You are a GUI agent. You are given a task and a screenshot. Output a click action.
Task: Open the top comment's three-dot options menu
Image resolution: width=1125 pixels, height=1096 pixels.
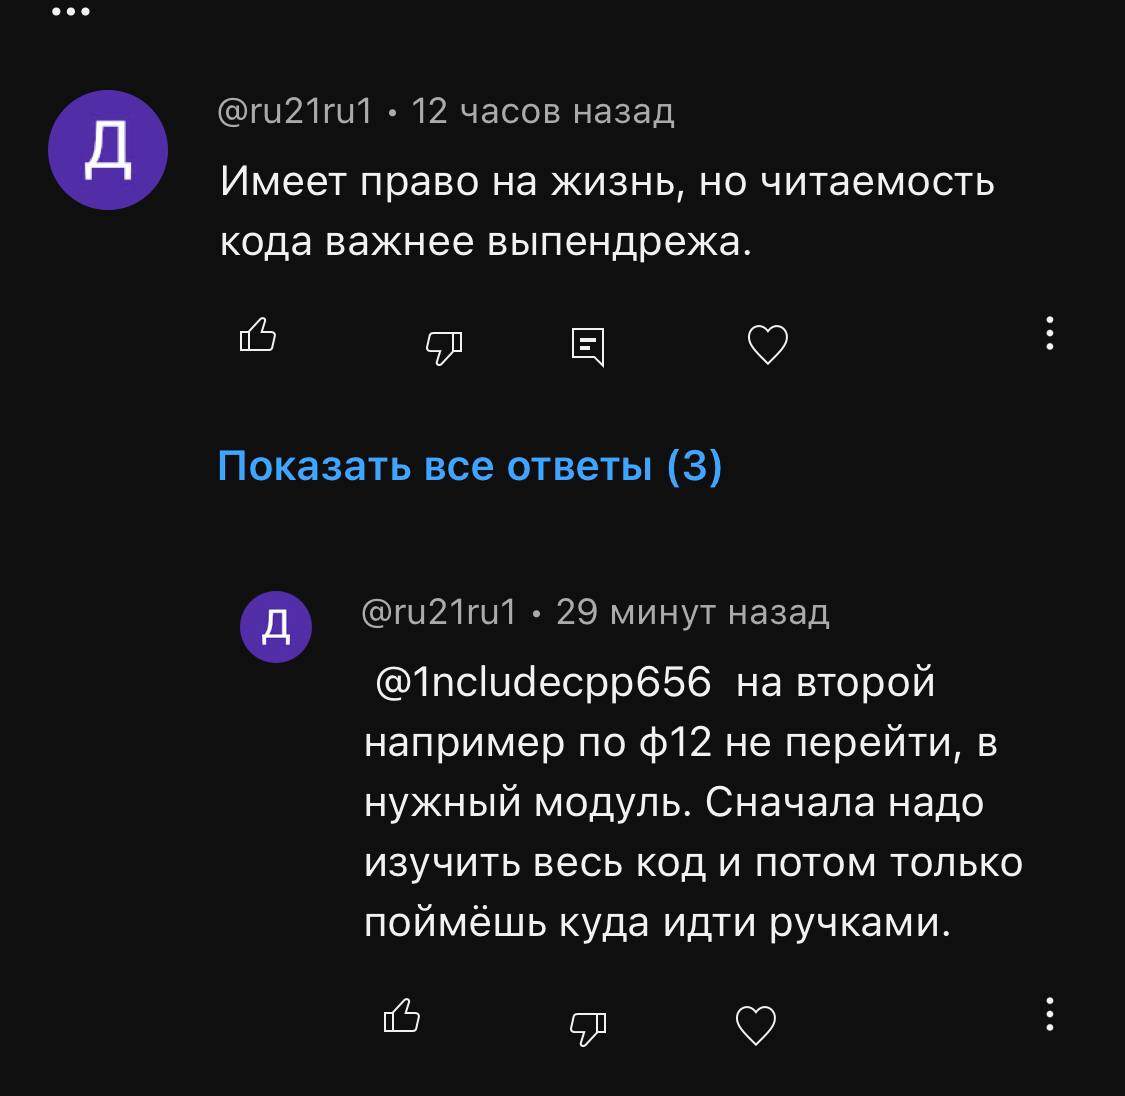(x=1049, y=333)
